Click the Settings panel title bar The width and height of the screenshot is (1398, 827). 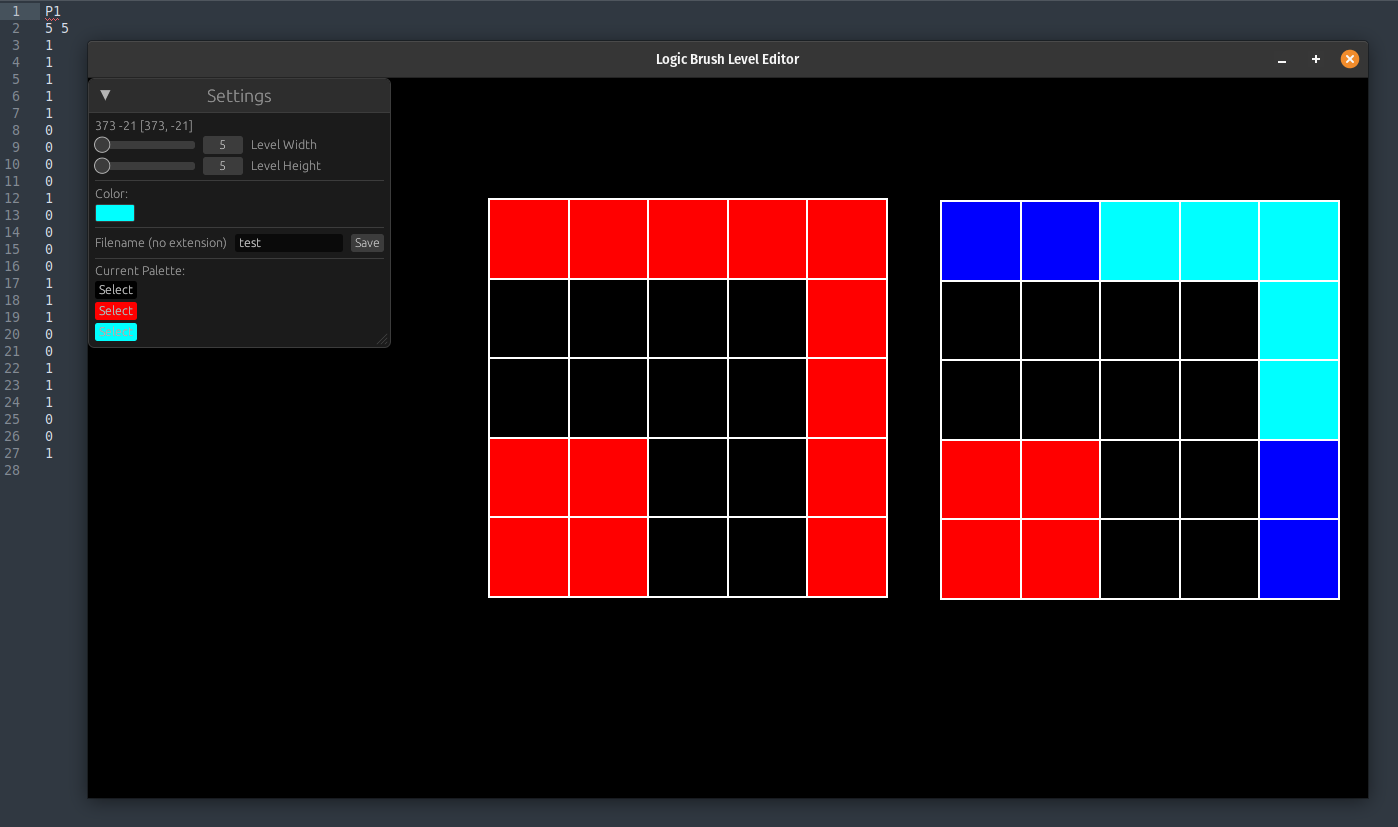tap(240, 96)
